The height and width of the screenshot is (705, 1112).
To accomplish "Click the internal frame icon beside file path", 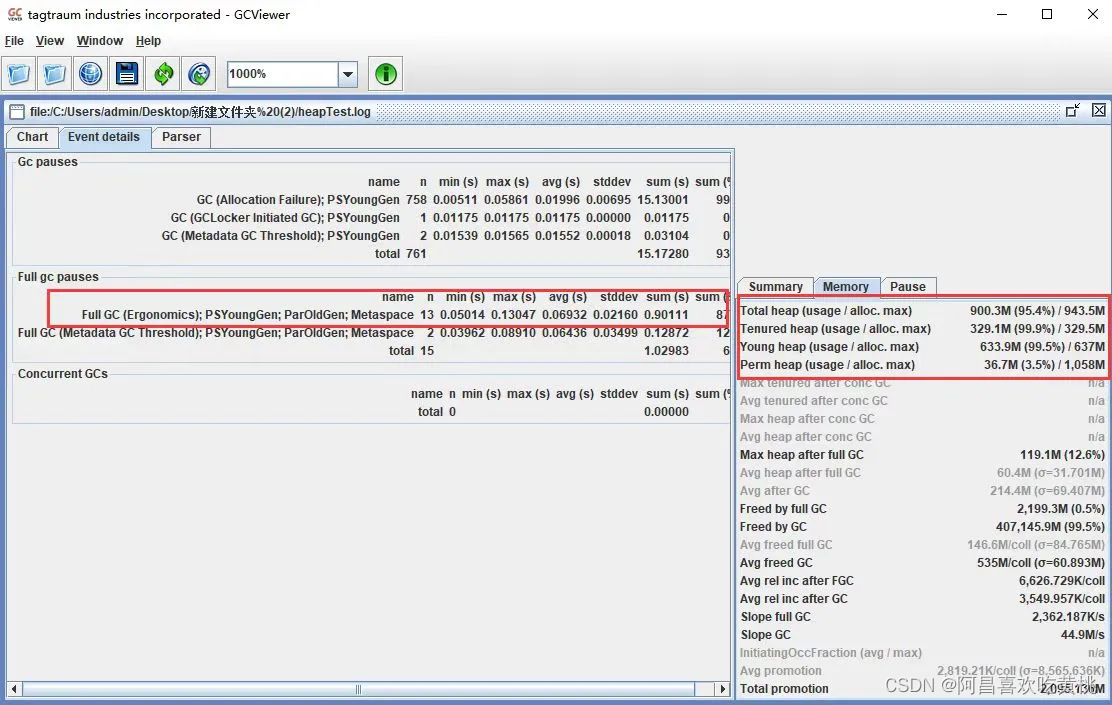I will (15, 111).
